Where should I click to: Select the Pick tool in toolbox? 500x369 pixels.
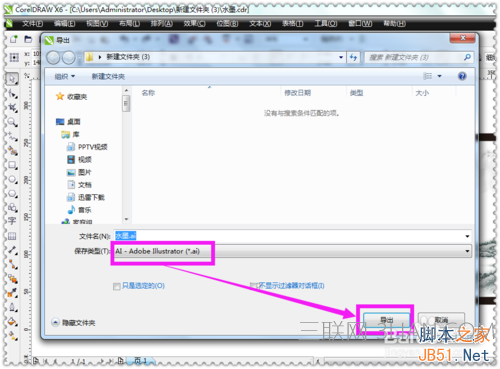[12, 79]
